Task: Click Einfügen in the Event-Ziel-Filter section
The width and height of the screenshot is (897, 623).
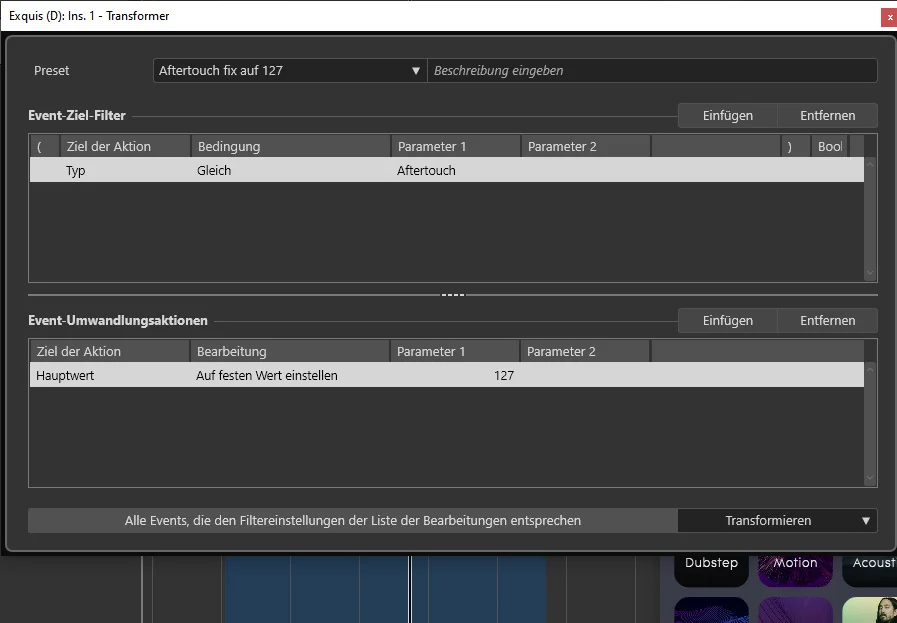Action: (727, 115)
